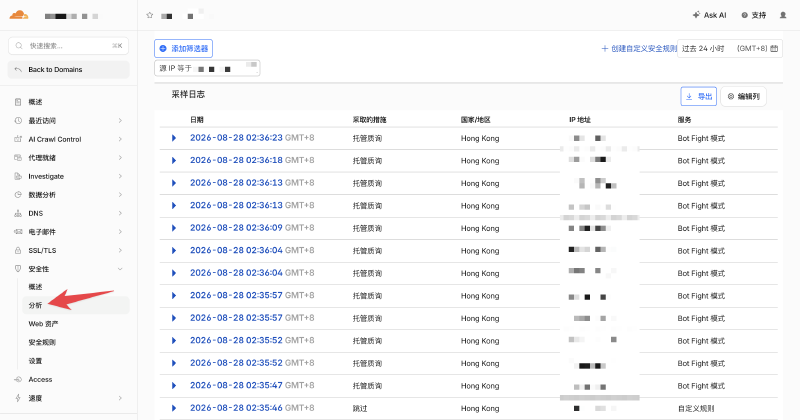Viewport: 800px width, 420px height.
Task: Open the user account profile icon
Action: tap(783, 15)
